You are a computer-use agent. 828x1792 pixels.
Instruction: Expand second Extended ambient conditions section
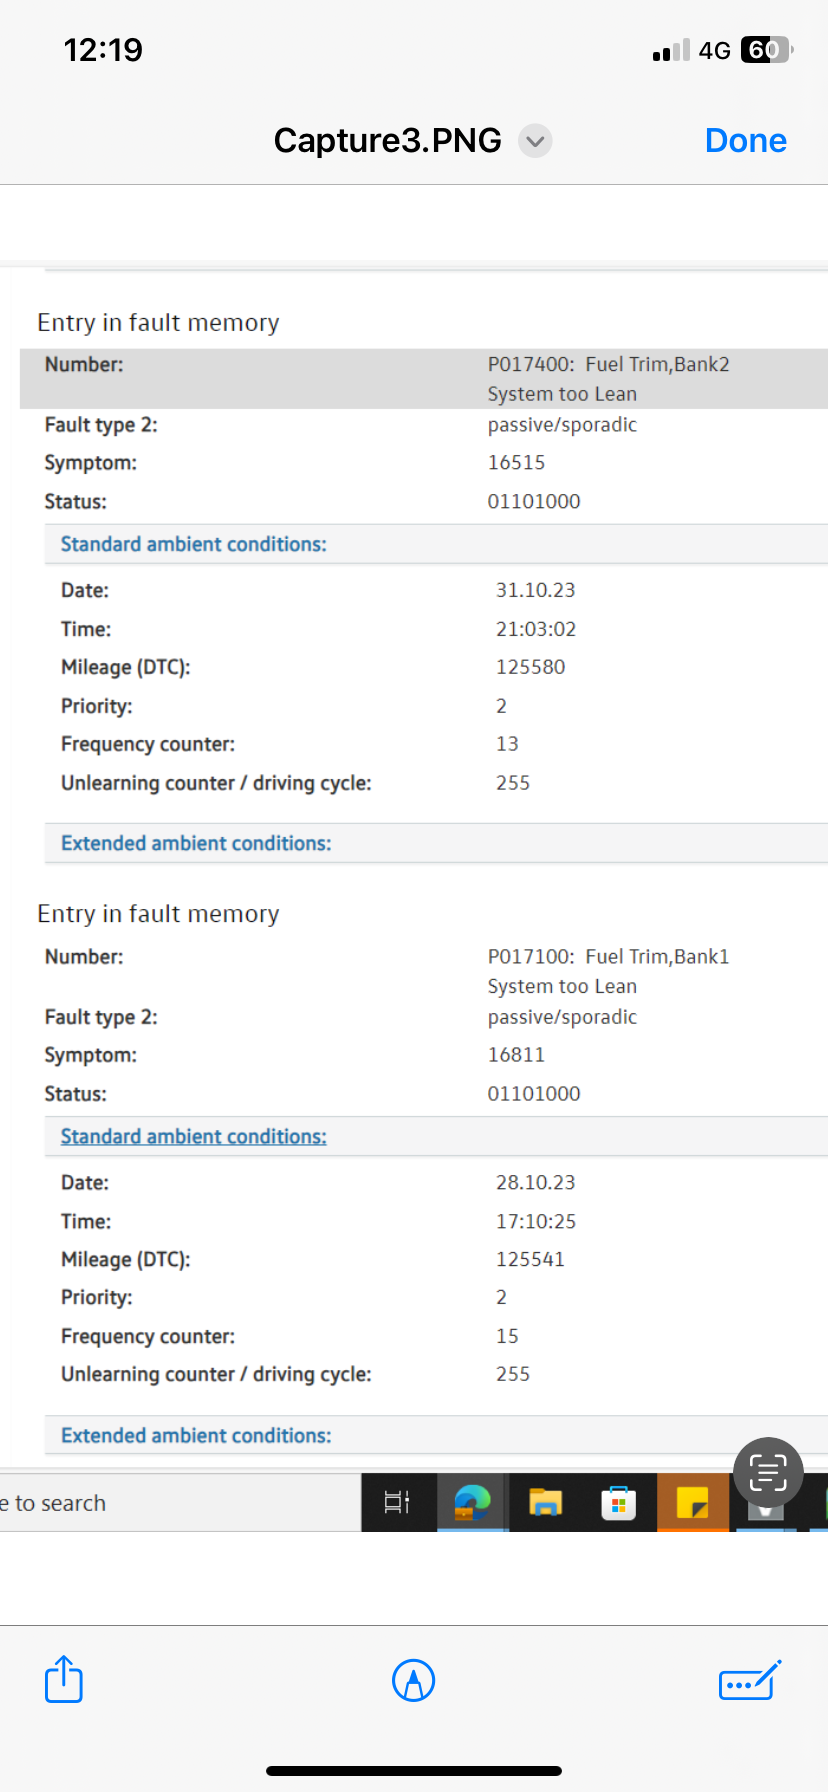pos(196,1435)
